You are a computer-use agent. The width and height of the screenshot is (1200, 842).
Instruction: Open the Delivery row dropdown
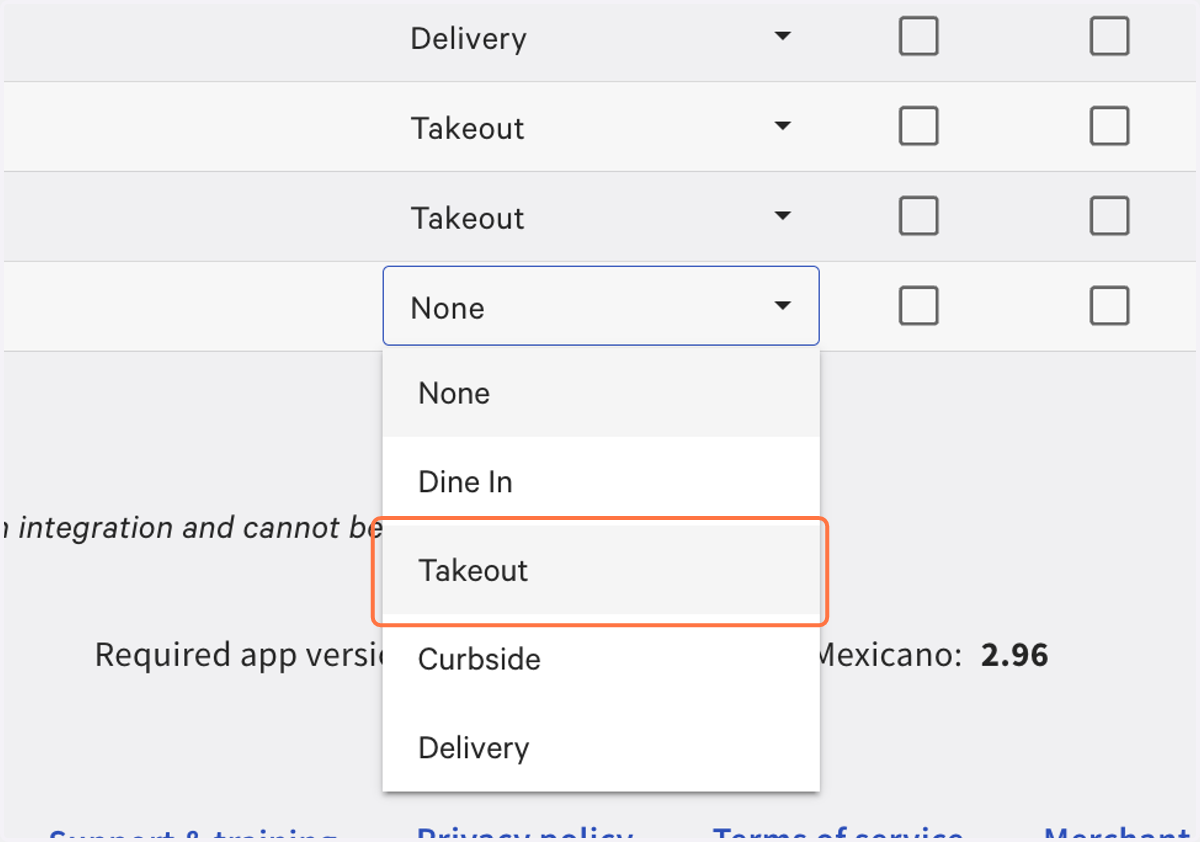601,38
